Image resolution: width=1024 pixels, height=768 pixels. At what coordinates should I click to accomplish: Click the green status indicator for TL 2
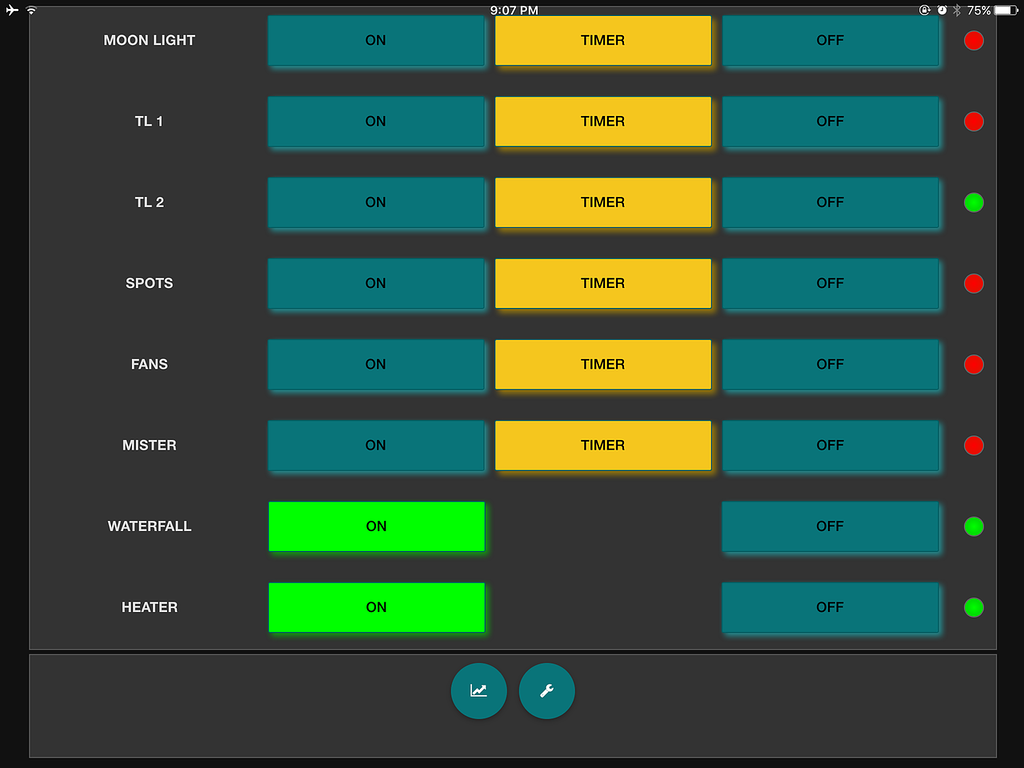pos(973,203)
